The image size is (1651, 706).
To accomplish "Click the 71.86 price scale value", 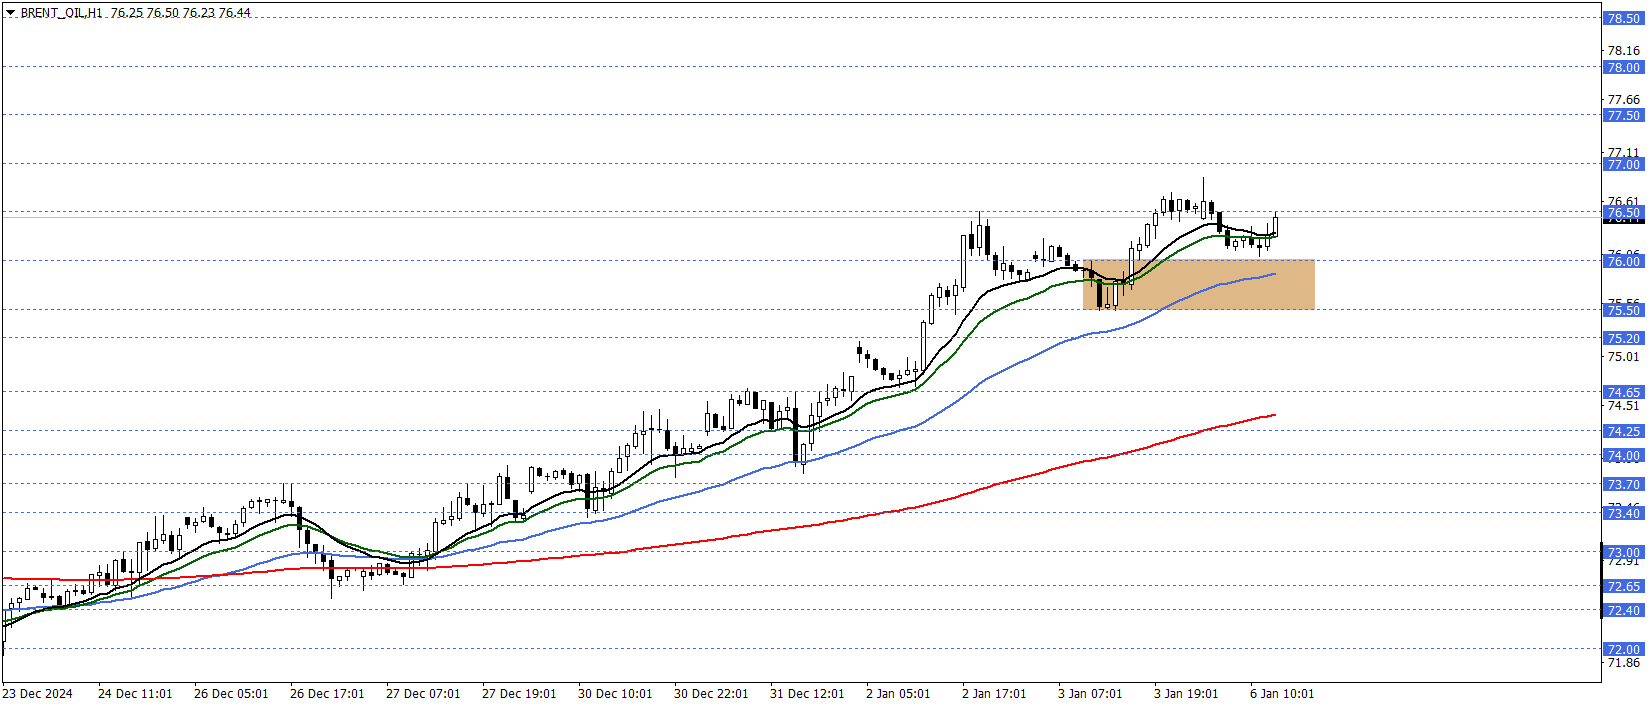I will pos(1623,662).
